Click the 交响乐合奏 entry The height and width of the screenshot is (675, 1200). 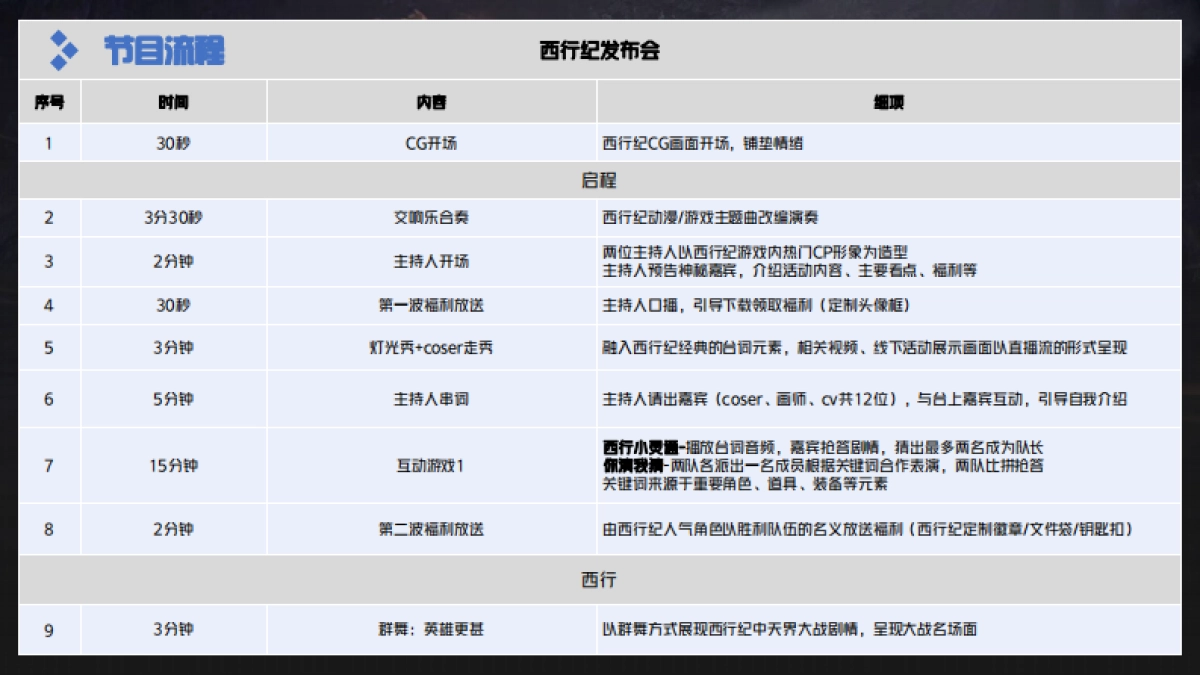coord(430,217)
